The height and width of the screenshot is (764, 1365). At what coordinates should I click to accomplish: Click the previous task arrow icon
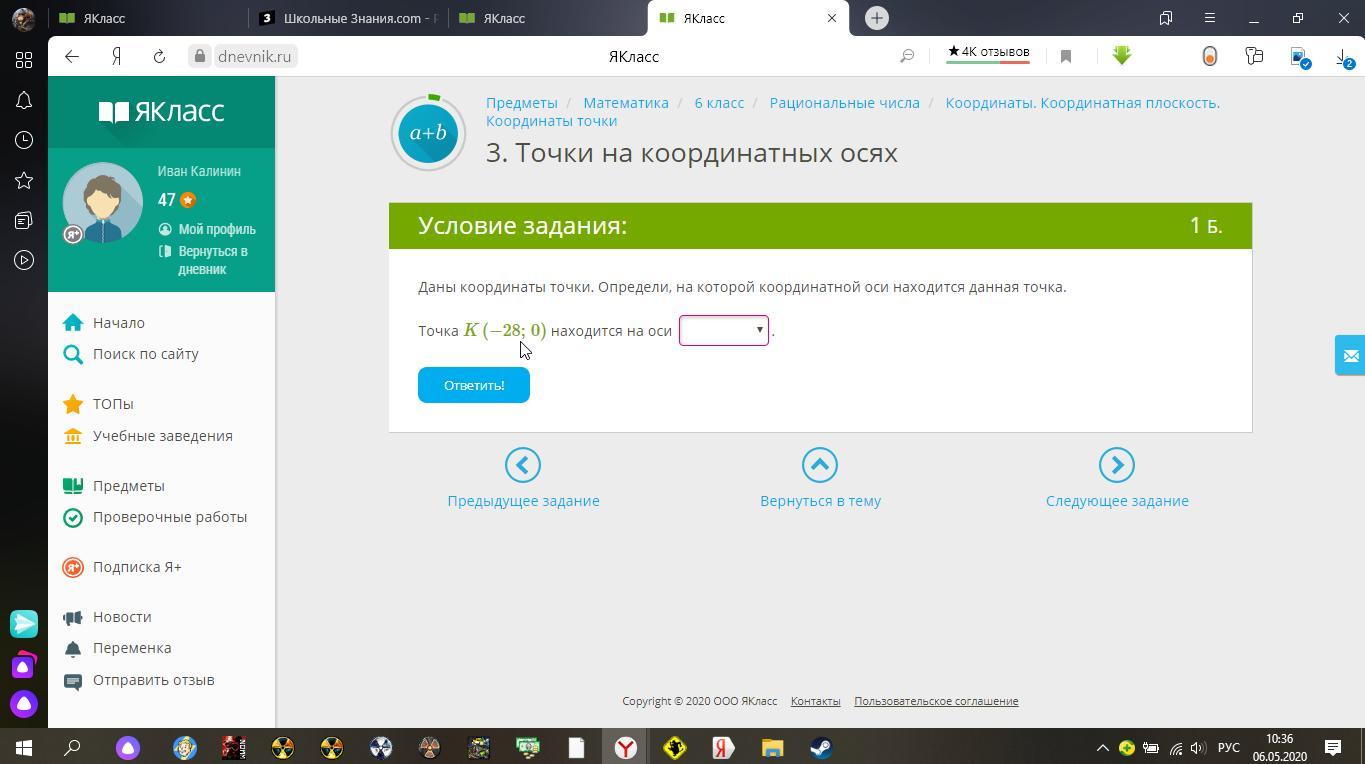coord(523,465)
